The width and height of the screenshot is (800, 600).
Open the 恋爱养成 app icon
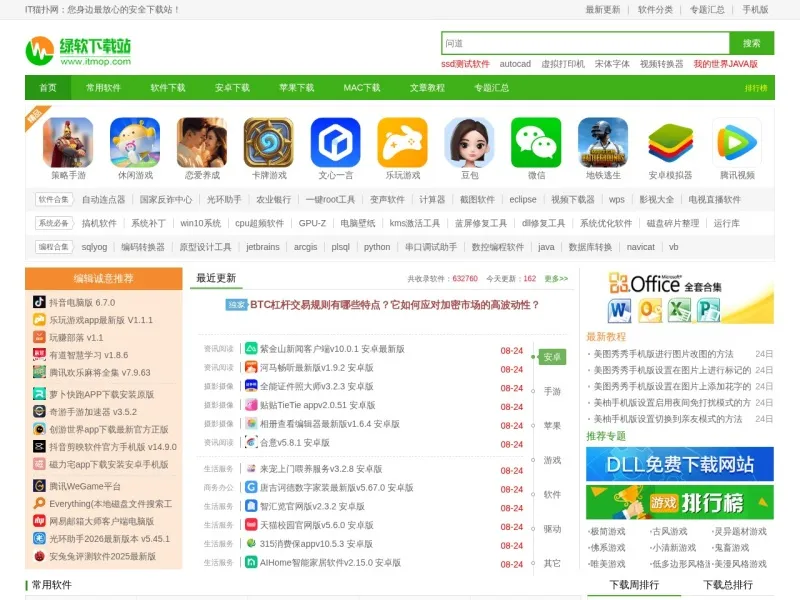pyautogui.click(x=202, y=142)
